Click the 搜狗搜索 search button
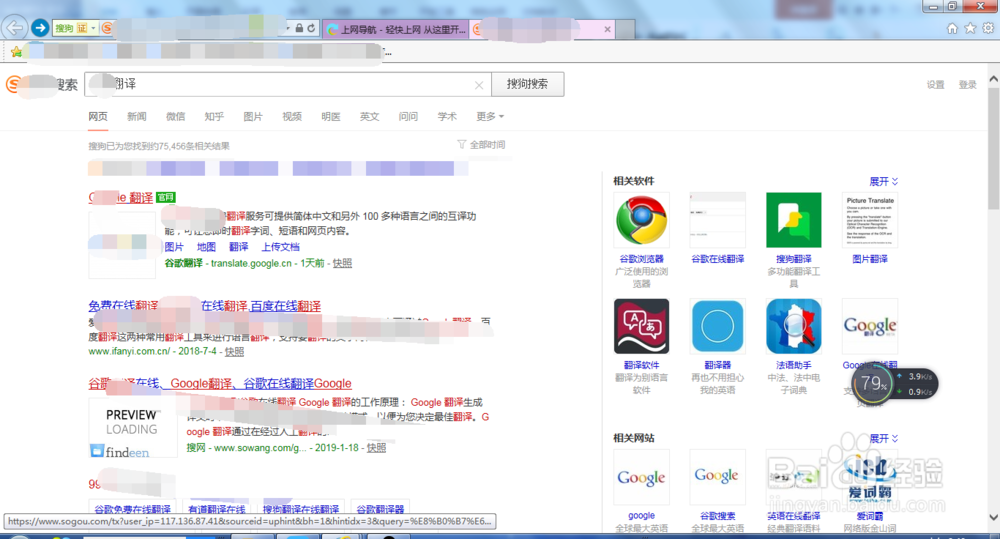 [x=527, y=84]
